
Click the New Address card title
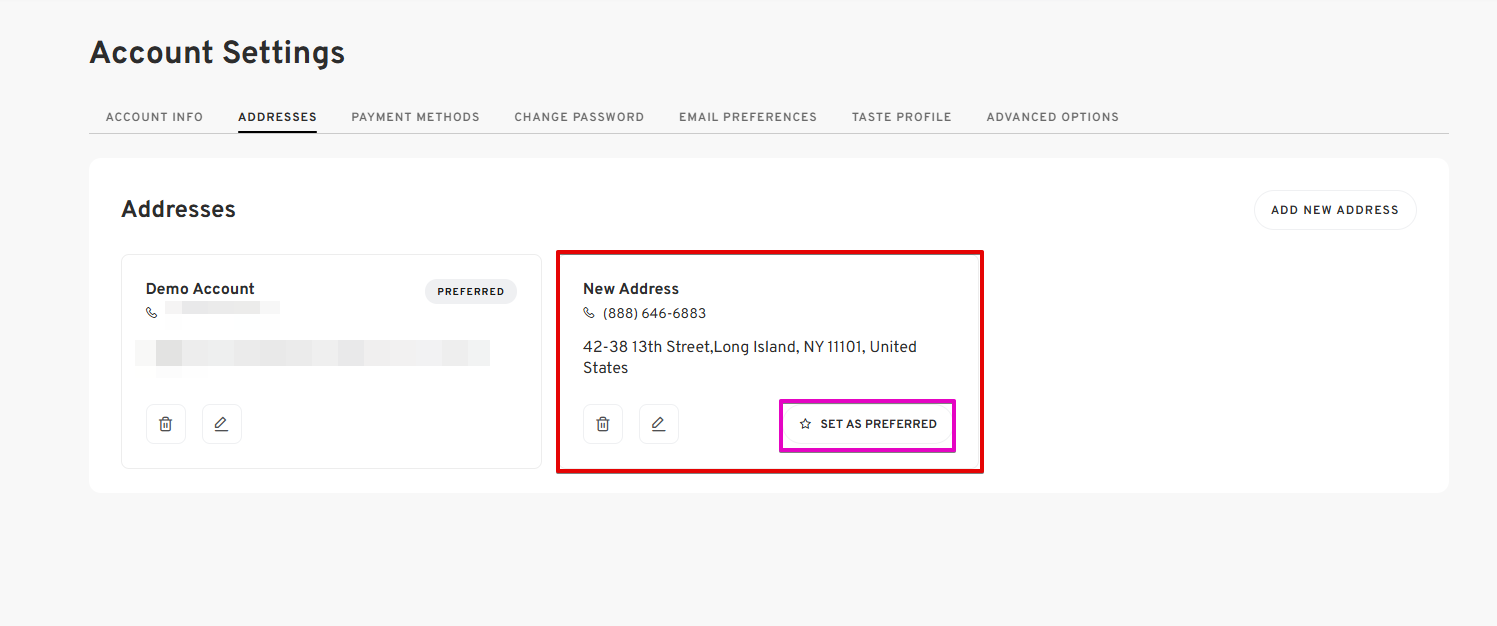tap(631, 289)
